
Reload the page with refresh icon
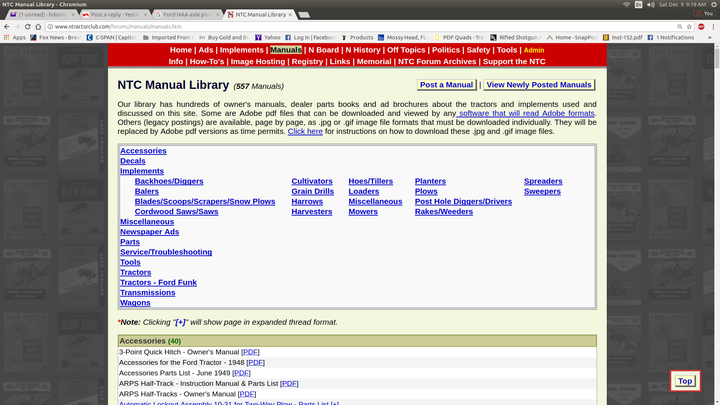(x=28, y=27)
